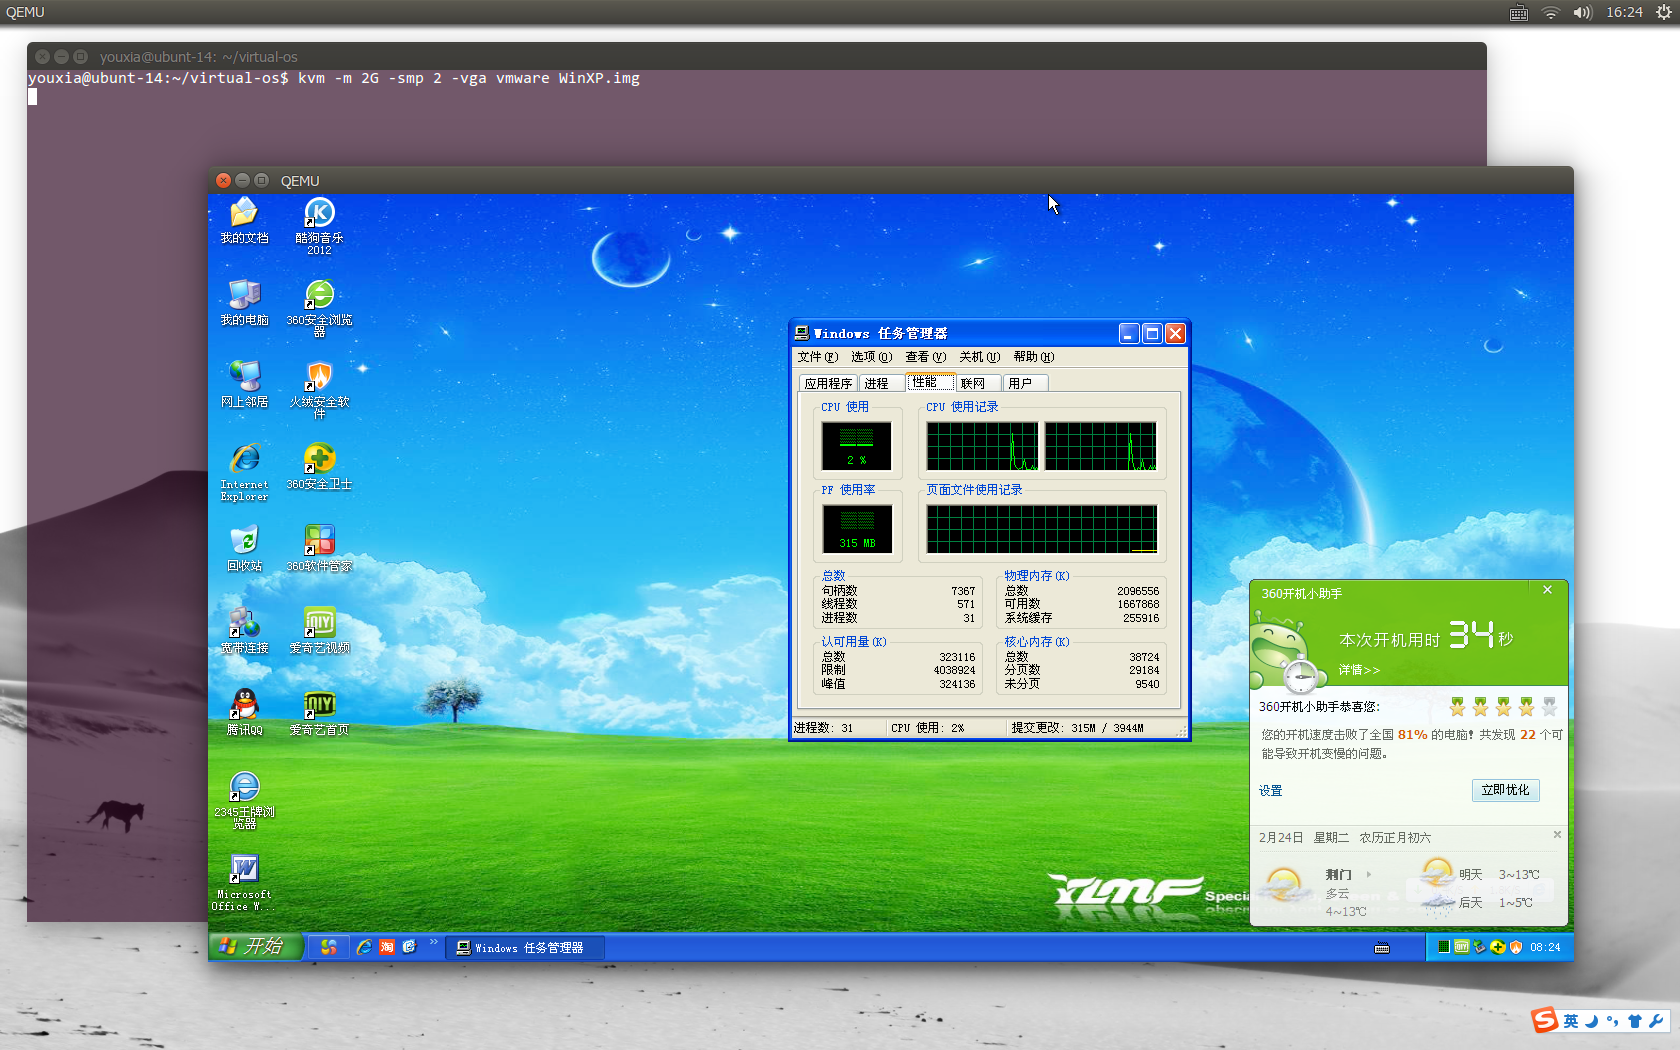Image resolution: width=1680 pixels, height=1050 pixels.
Task: Click the Windows XP Start (开始) button
Action: click(x=253, y=946)
